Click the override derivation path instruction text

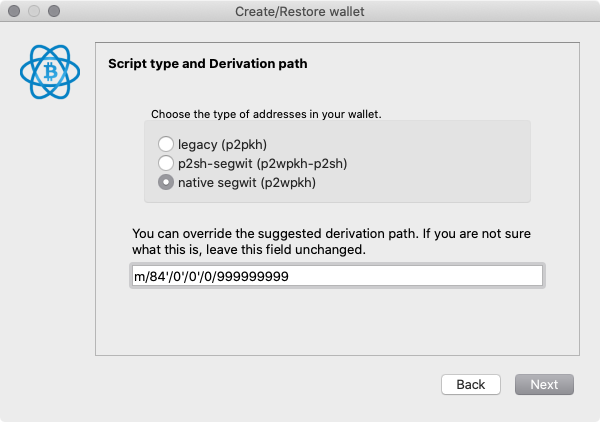(x=331, y=241)
